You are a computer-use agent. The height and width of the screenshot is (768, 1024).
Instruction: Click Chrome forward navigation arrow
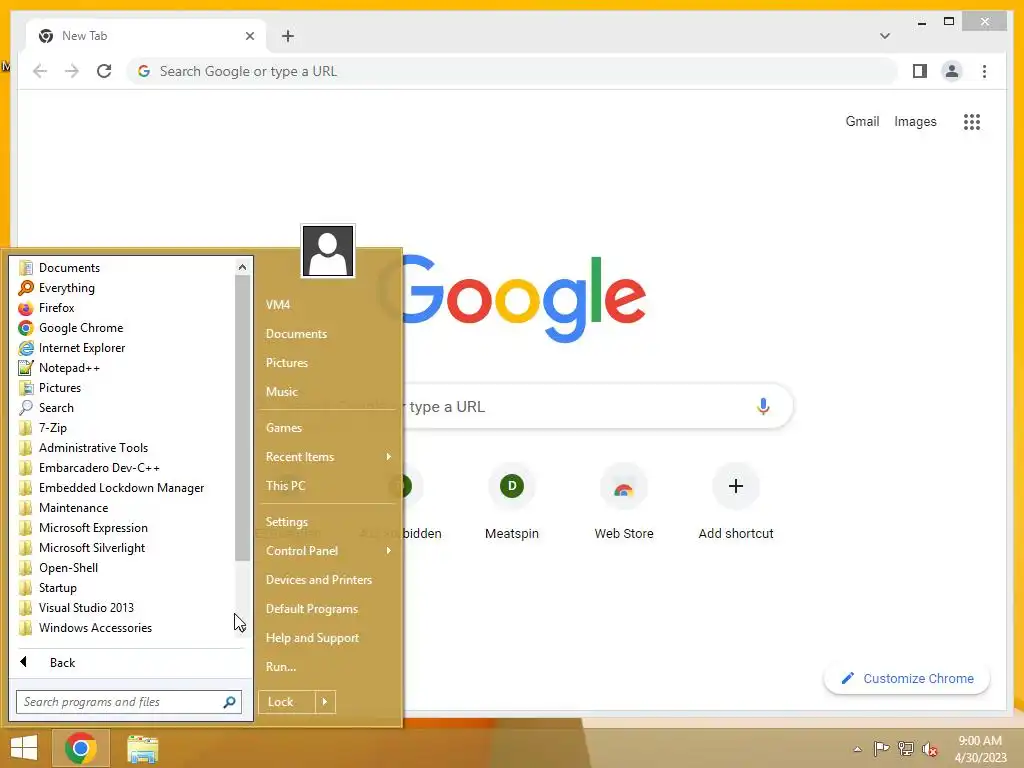point(72,71)
